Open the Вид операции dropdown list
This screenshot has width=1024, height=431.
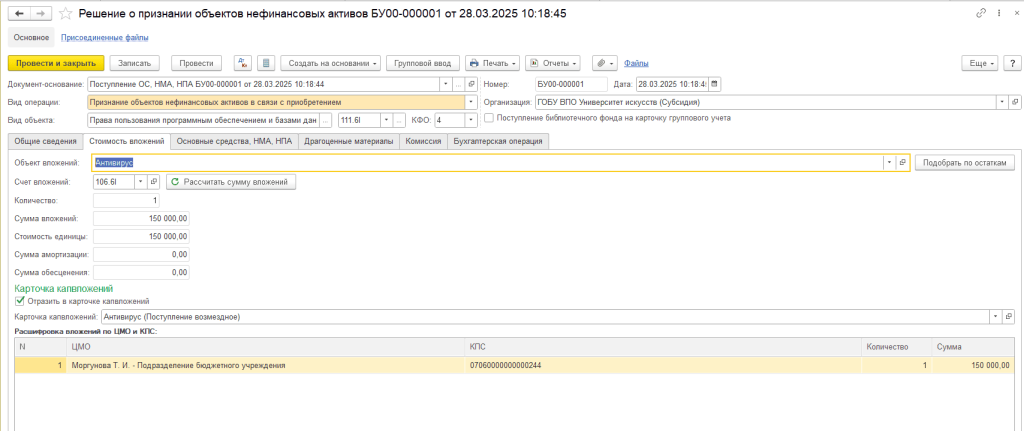[471, 102]
